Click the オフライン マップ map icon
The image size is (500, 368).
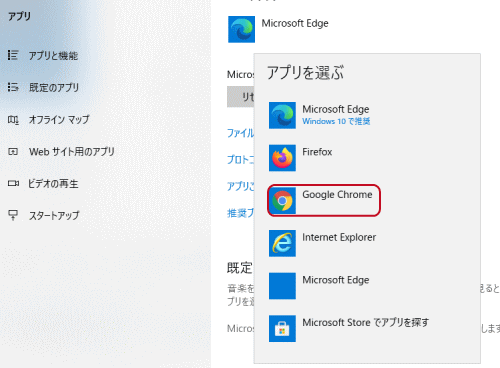(x=13, y=119)
